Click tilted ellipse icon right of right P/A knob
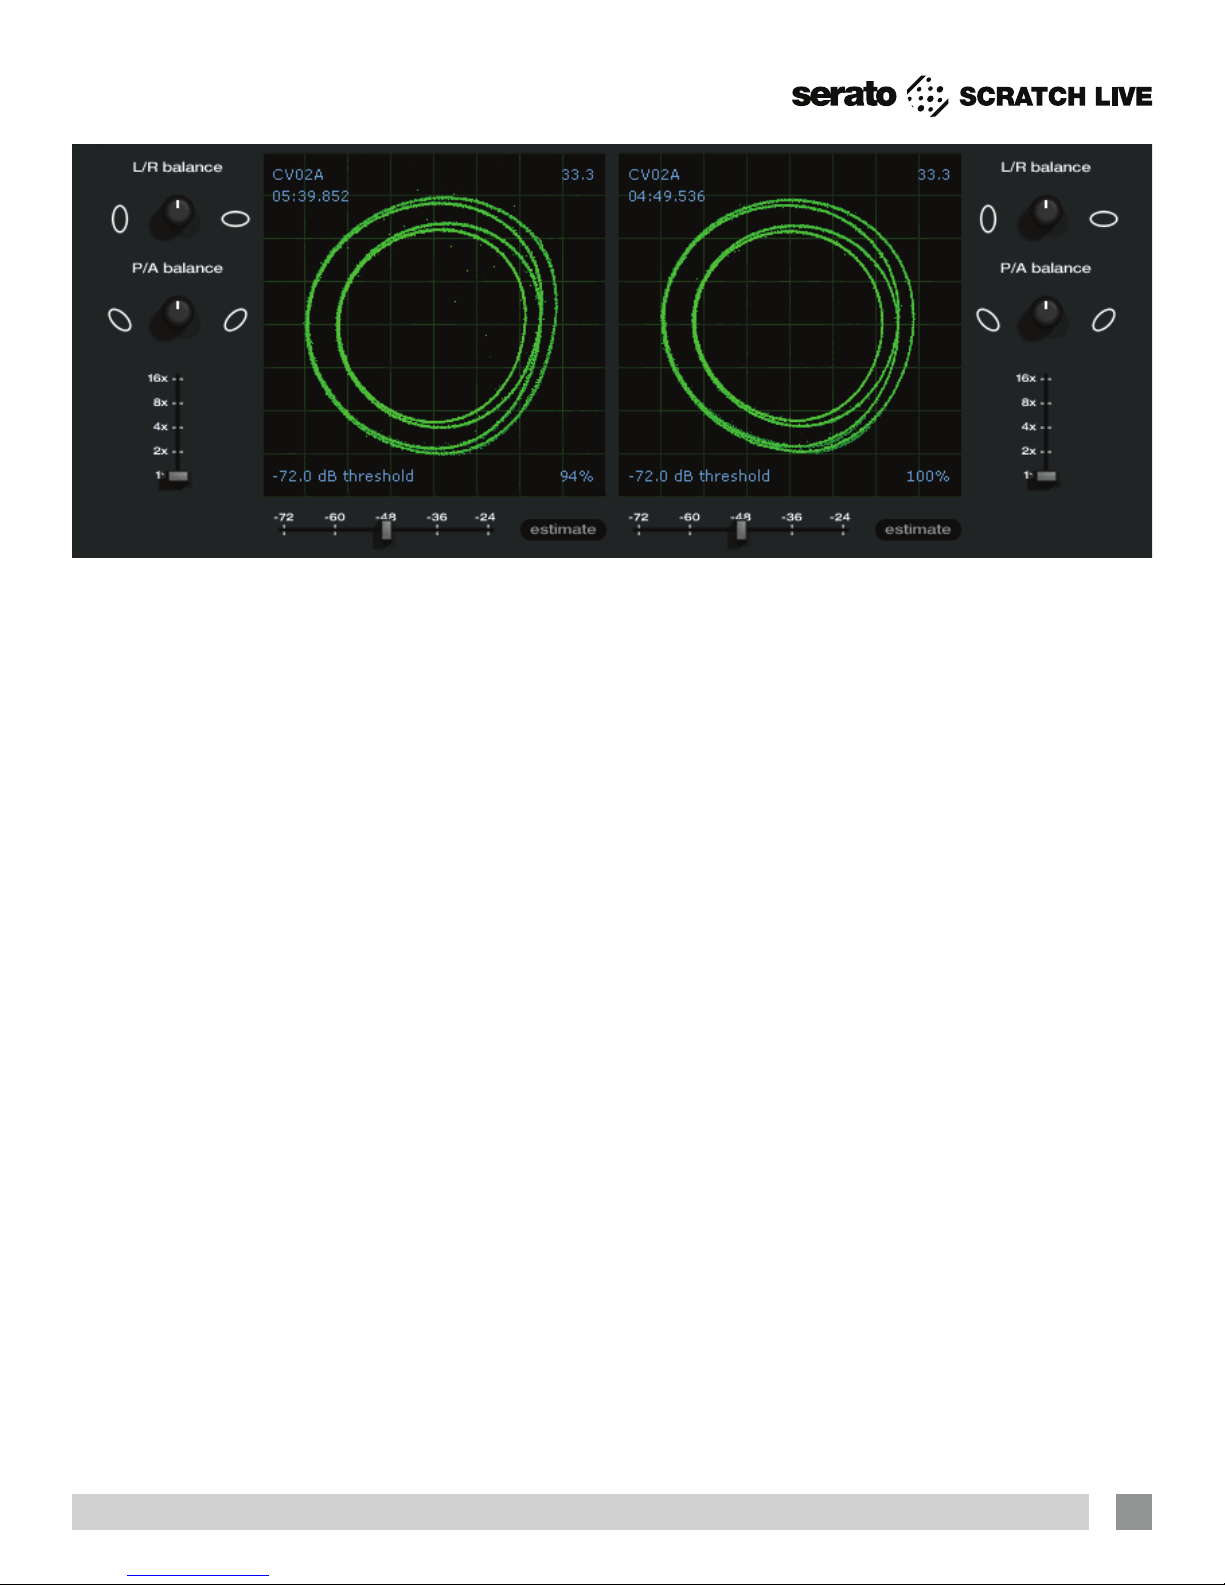The image size is (1225, 1585). 1103,320
